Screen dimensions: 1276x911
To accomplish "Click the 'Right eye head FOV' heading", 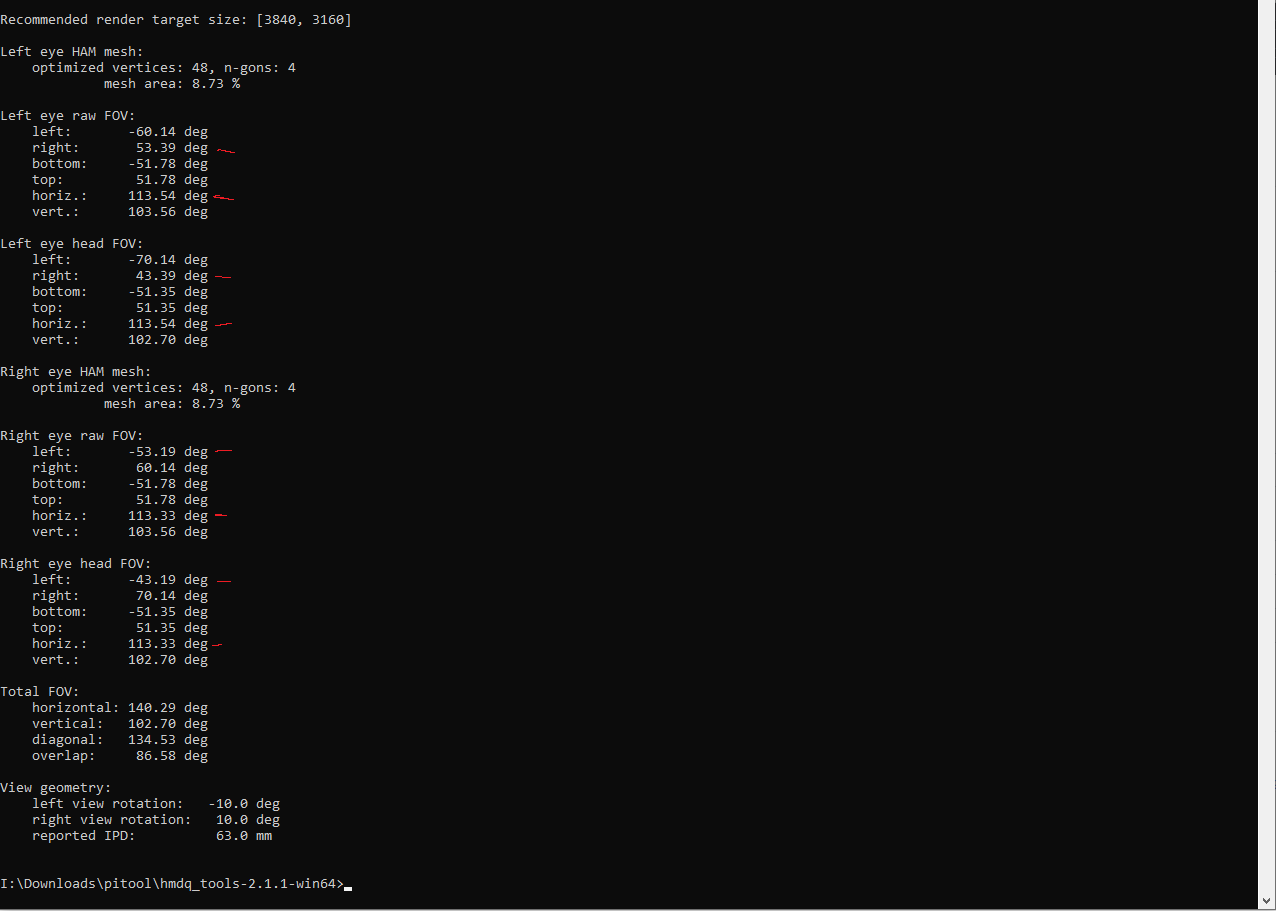I will click(76, 564).
